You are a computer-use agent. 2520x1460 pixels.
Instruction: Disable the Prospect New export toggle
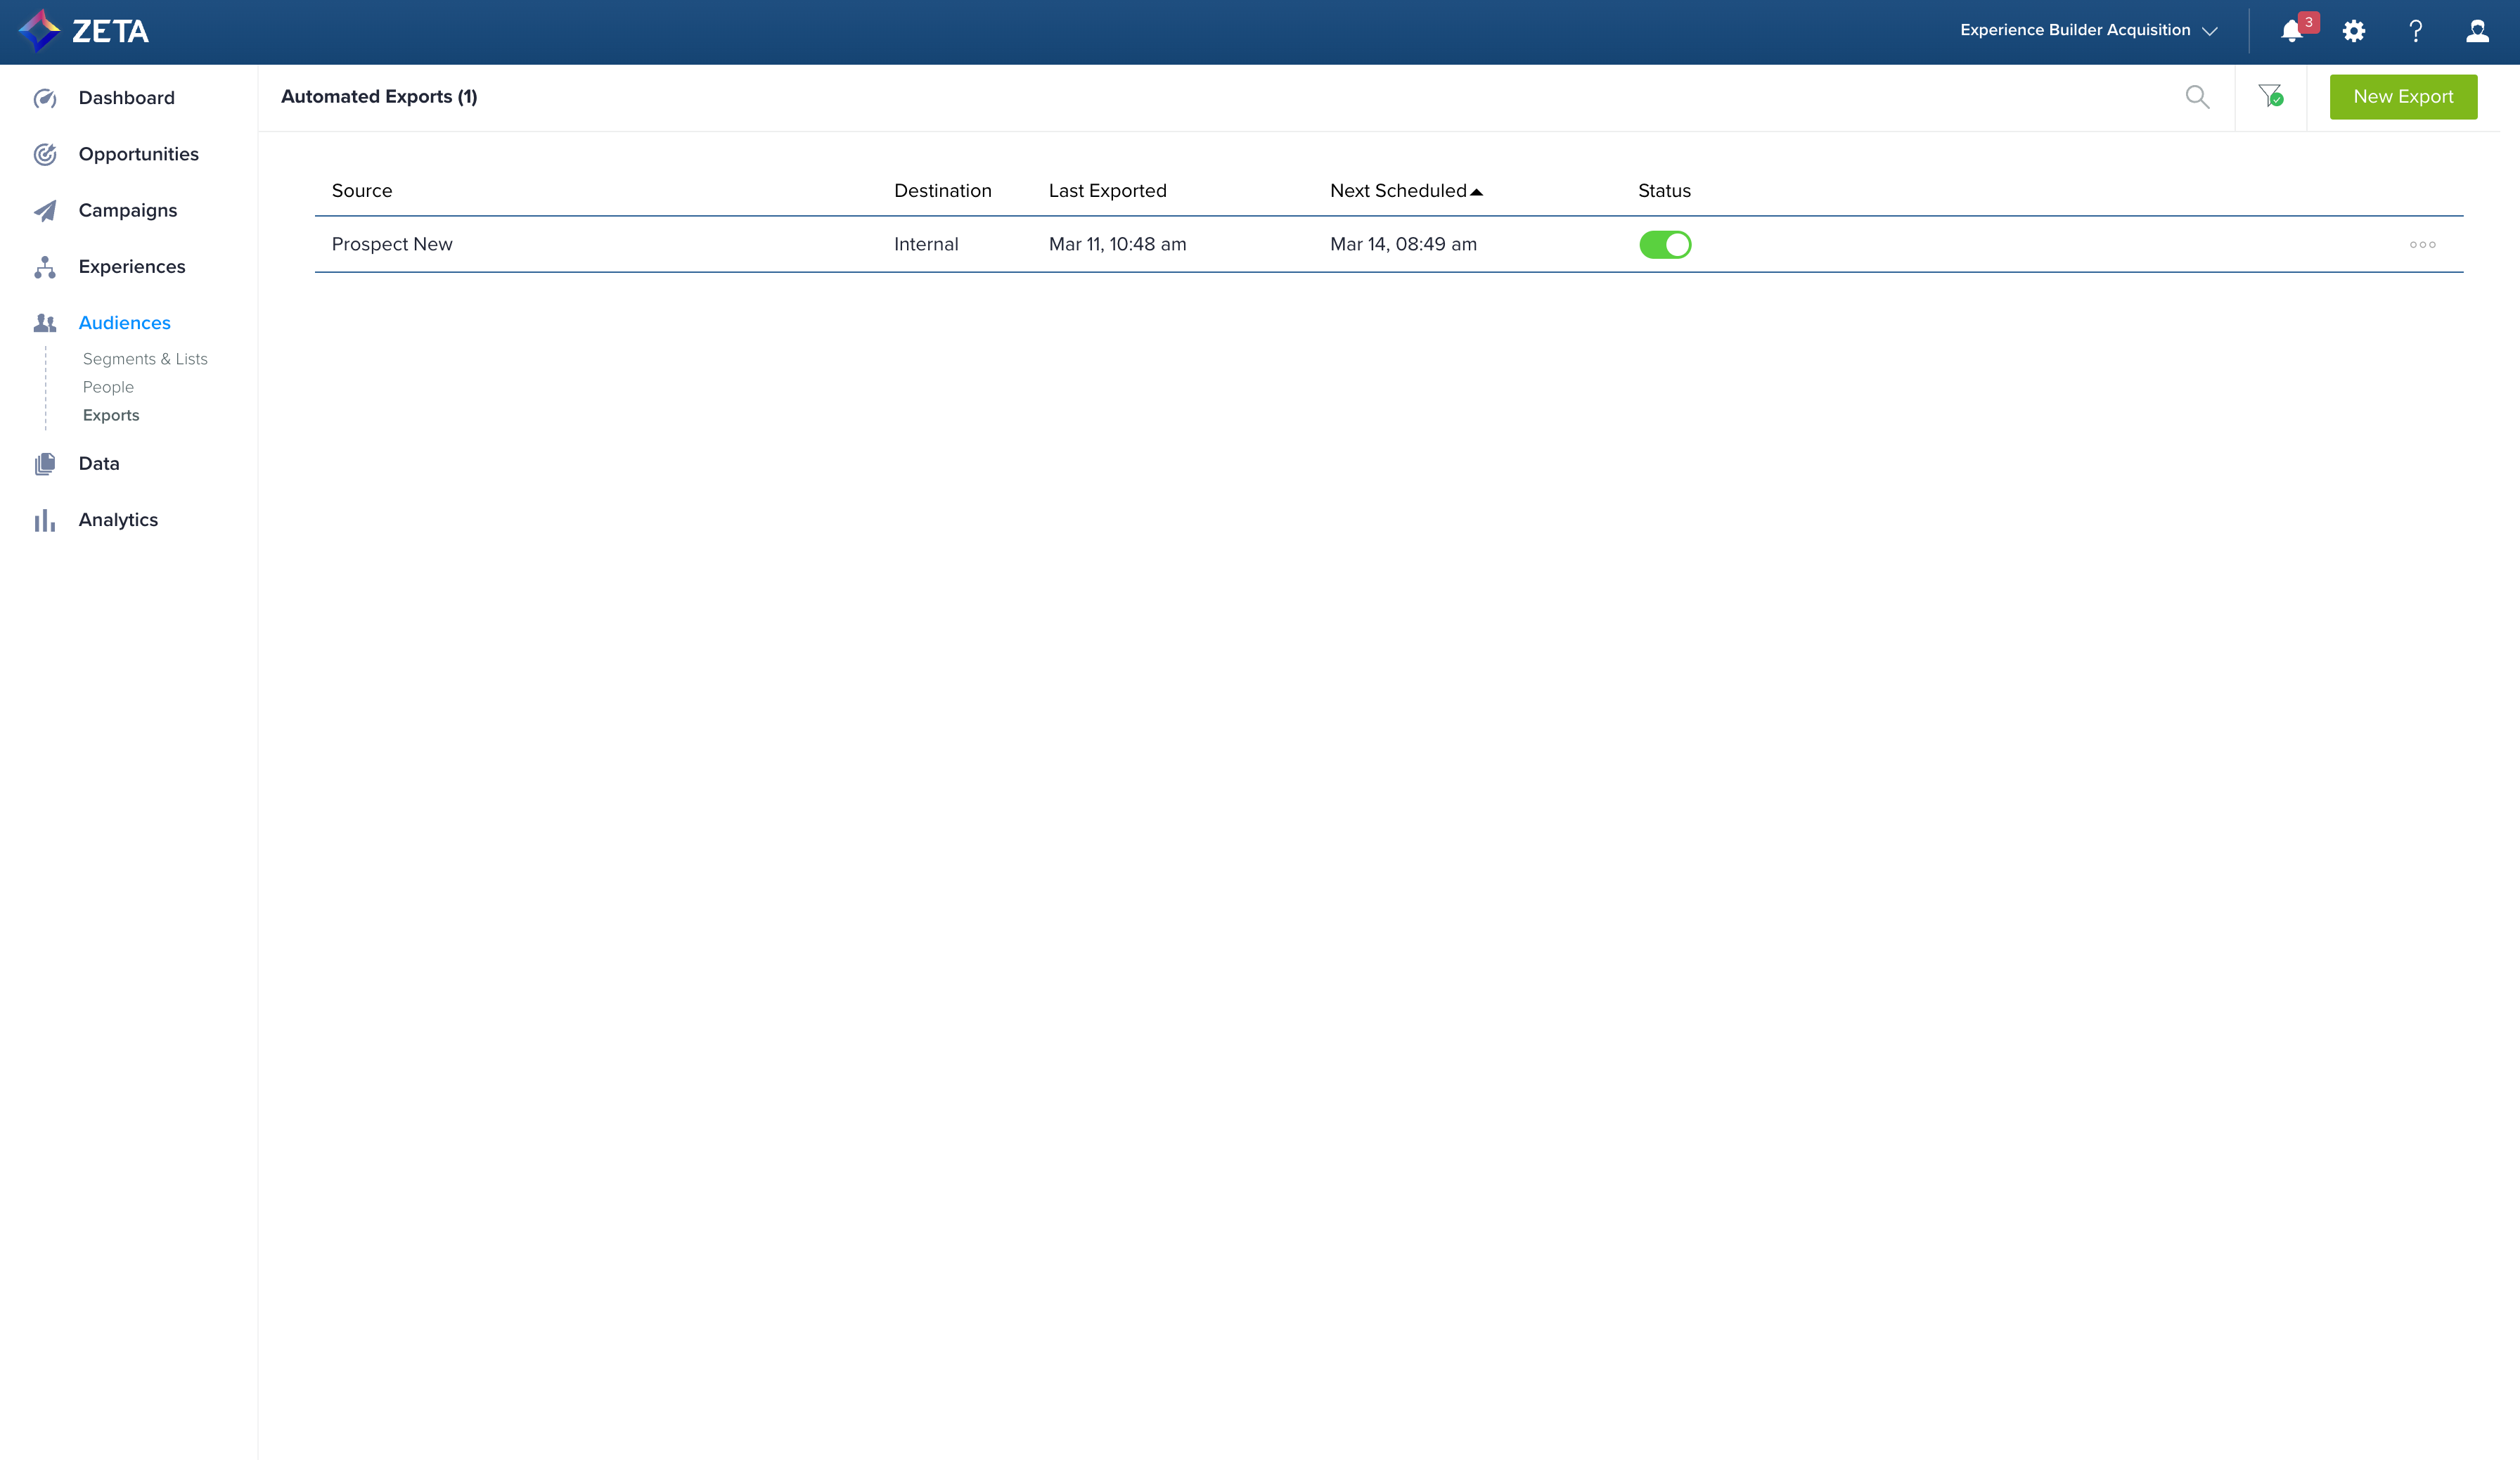click(x=1664, y=245)
